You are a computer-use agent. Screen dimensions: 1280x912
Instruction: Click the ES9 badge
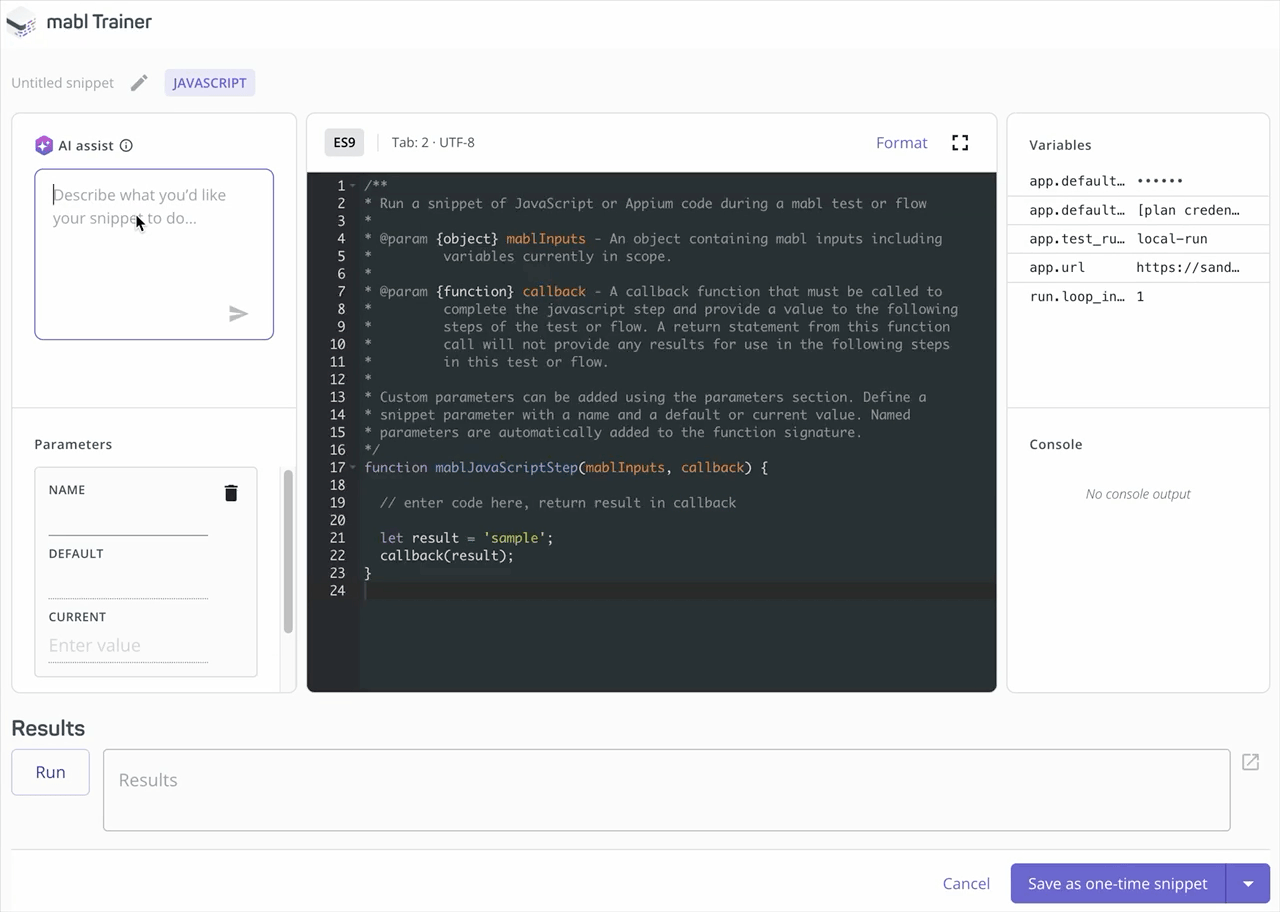[343, 142]
